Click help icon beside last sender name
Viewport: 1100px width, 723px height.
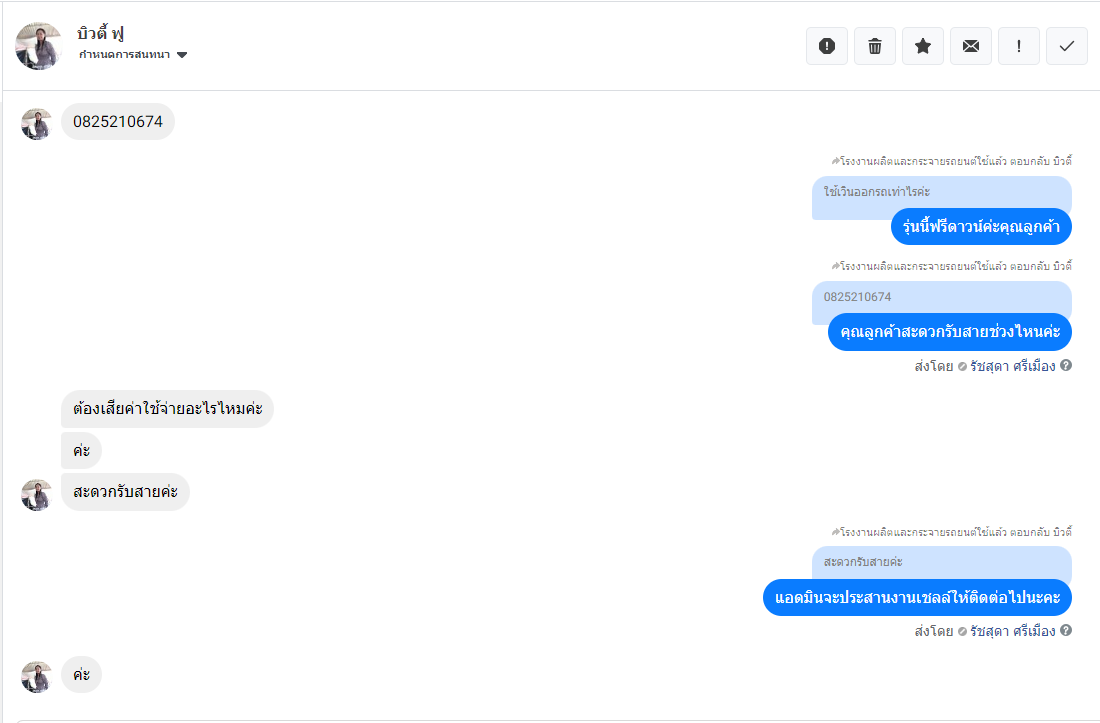(1066, 630)
